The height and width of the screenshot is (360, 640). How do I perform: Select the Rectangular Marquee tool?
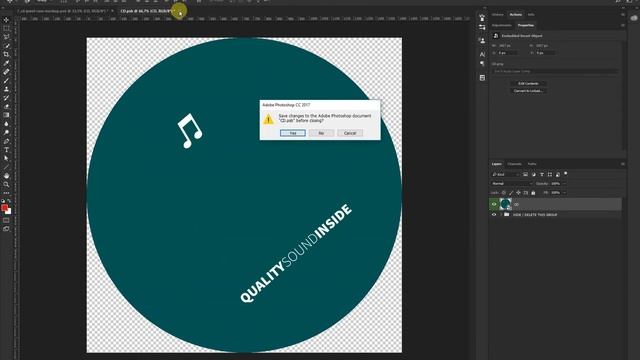[6, 29]
